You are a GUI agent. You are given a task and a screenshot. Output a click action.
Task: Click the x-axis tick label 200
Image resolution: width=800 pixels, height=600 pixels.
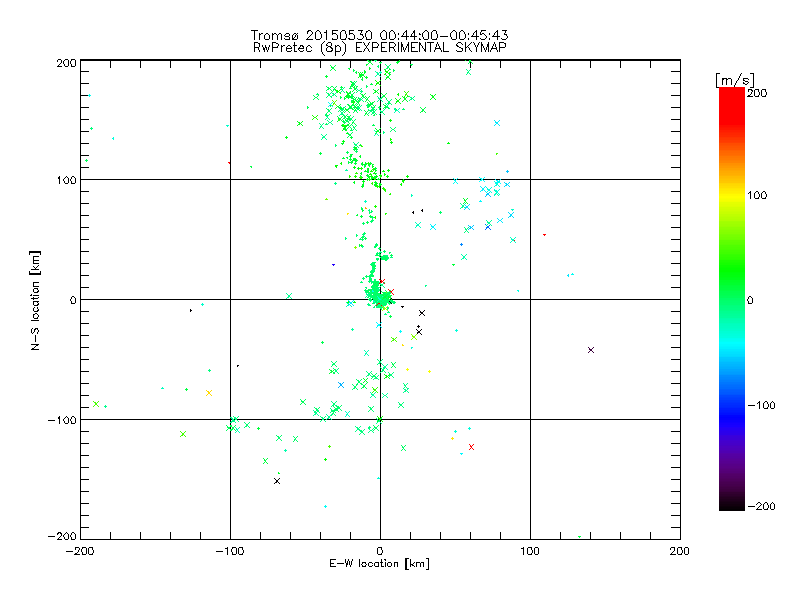(x=680, y=551)
